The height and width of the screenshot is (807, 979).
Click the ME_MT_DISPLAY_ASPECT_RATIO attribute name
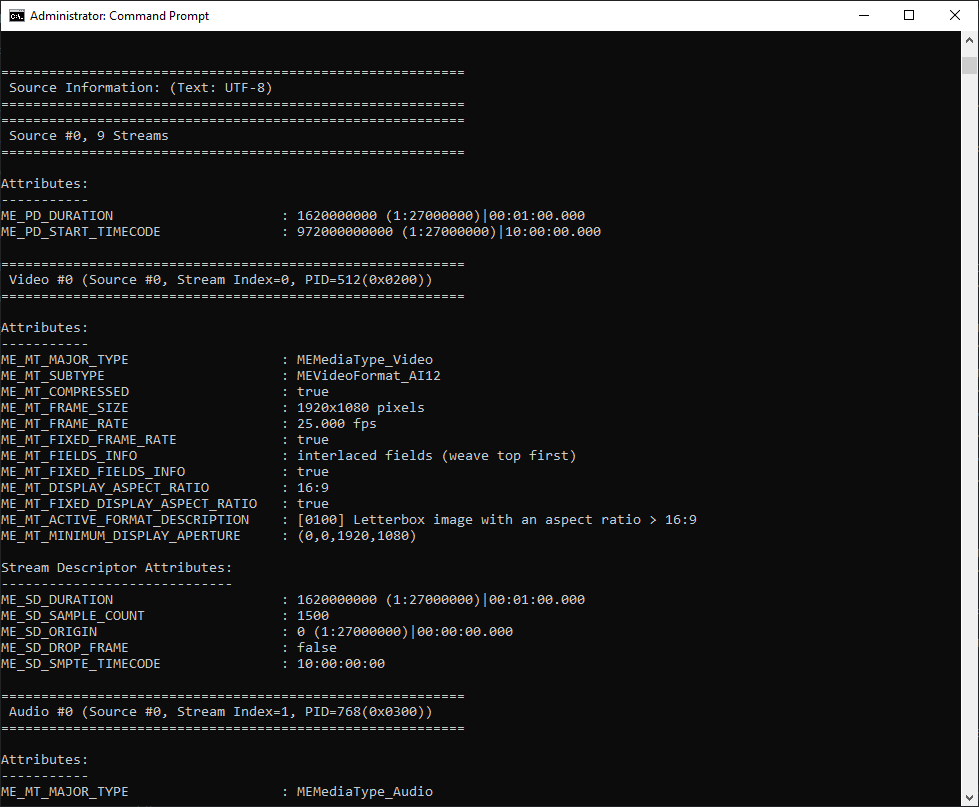(x=105, y=487)
